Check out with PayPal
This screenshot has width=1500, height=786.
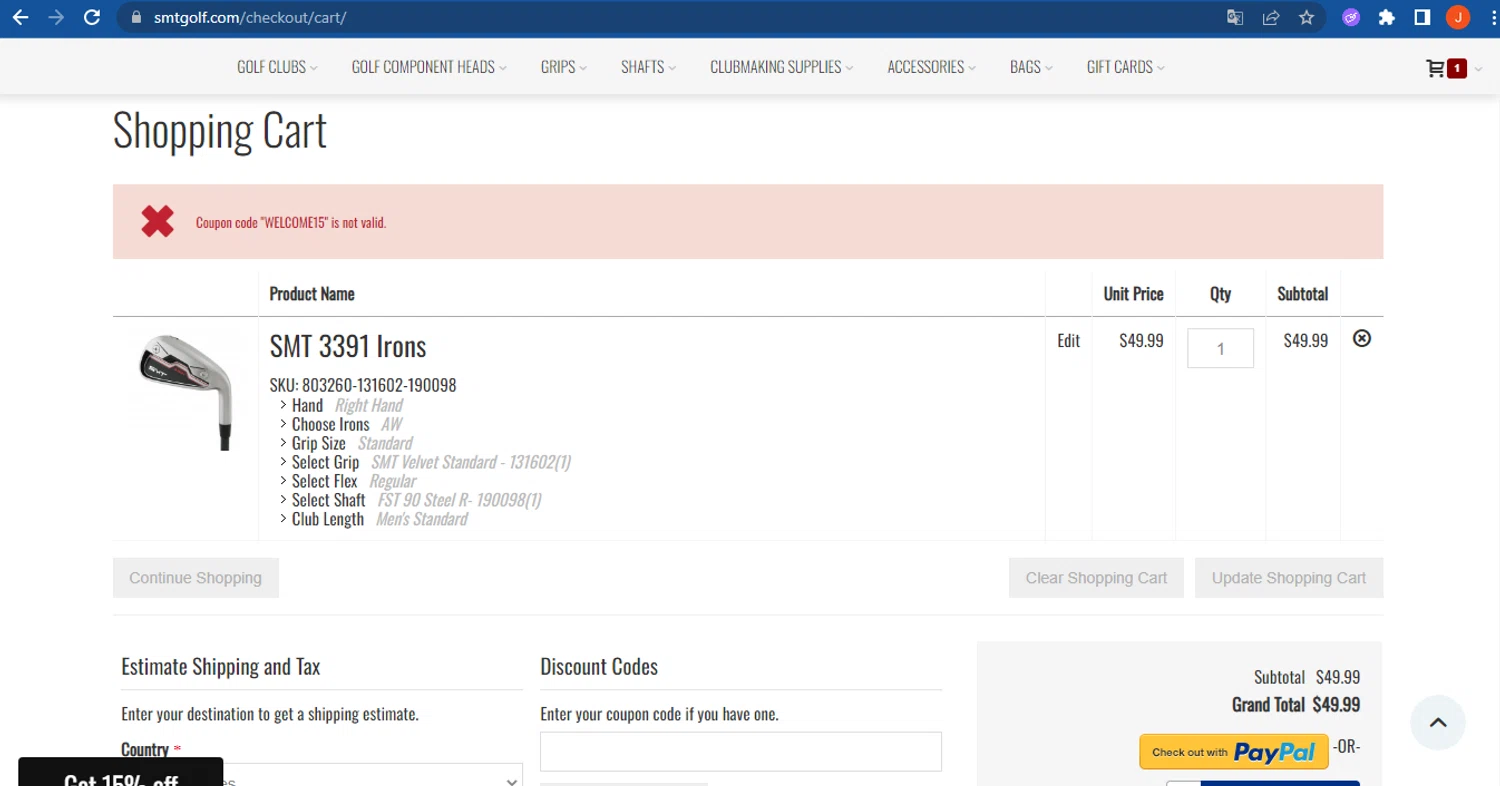point(1234,752)
